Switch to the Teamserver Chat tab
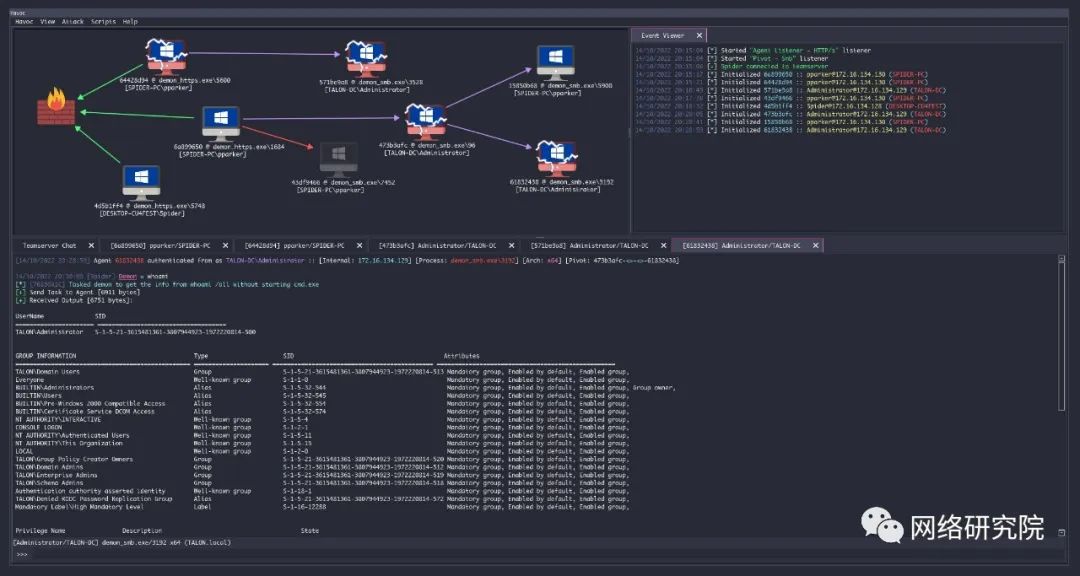 coord(49,245)
